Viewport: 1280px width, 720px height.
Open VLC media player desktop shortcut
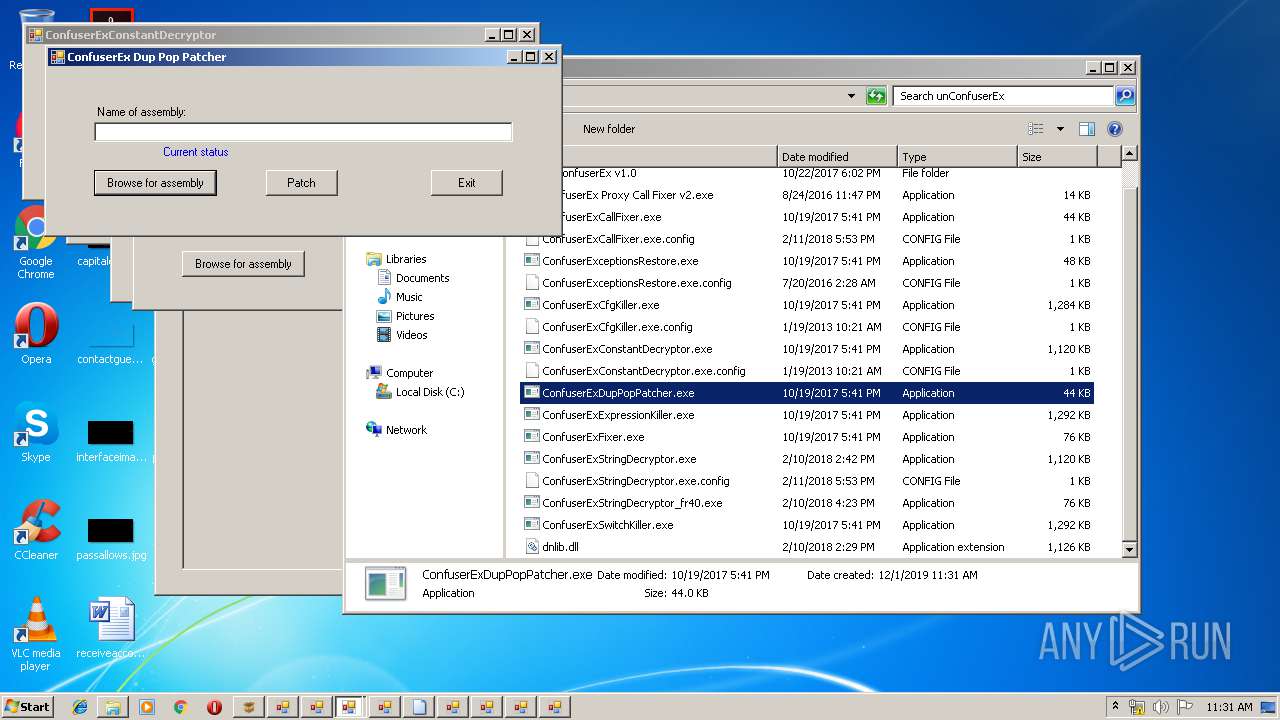(36, 634)
